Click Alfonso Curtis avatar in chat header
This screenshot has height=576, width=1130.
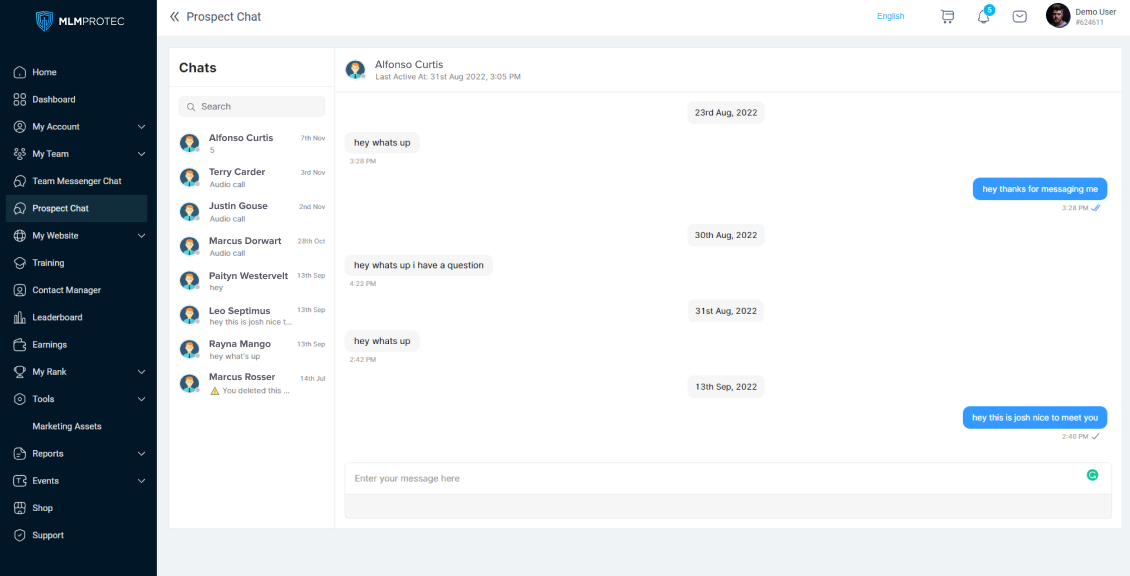pyautogui.click(x=355, y=69)
